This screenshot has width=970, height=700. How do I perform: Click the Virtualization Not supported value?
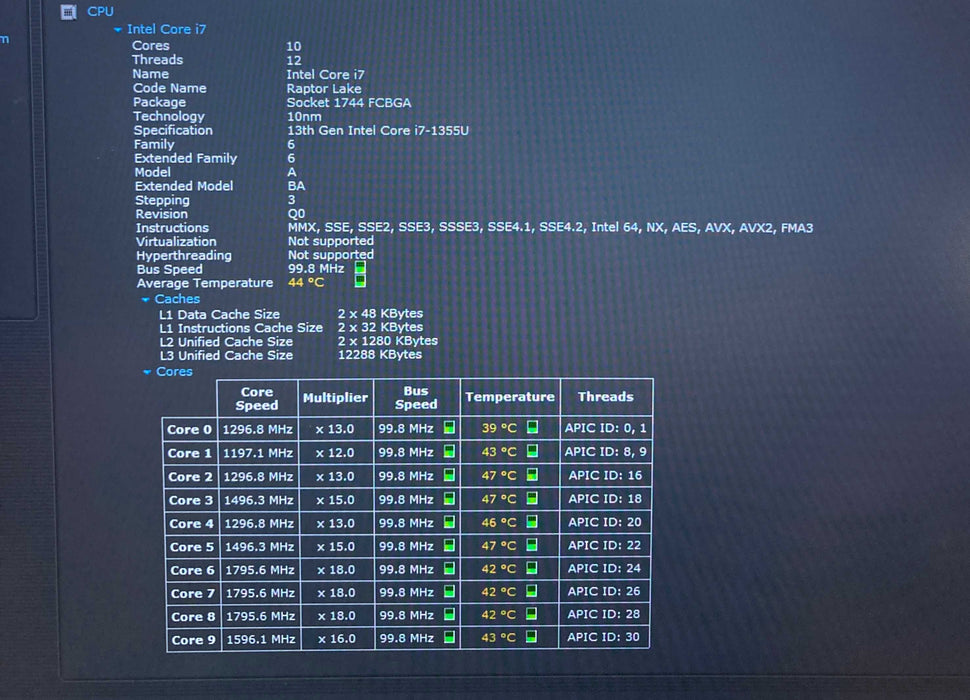[331, 241]
